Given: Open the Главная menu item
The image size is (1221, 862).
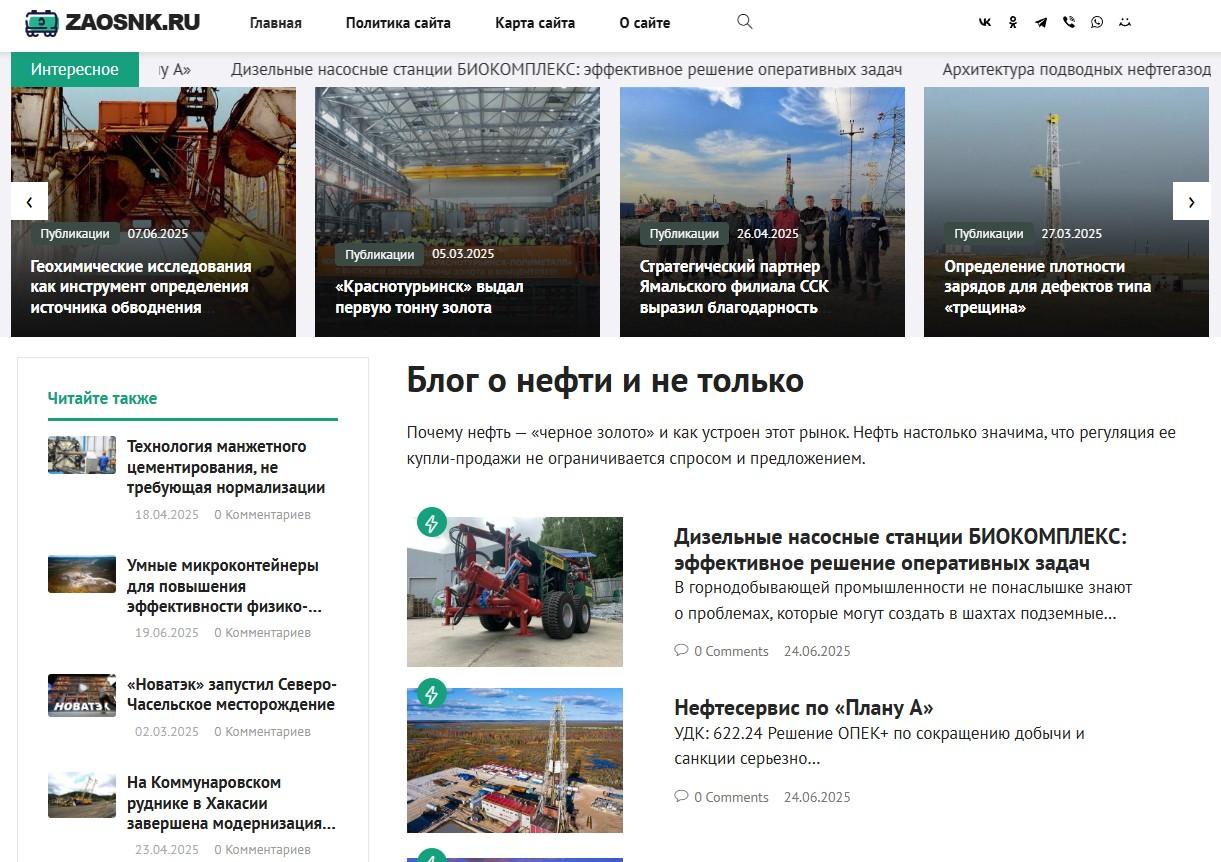Looking at the screenshot, I should (x=276, y=23).
